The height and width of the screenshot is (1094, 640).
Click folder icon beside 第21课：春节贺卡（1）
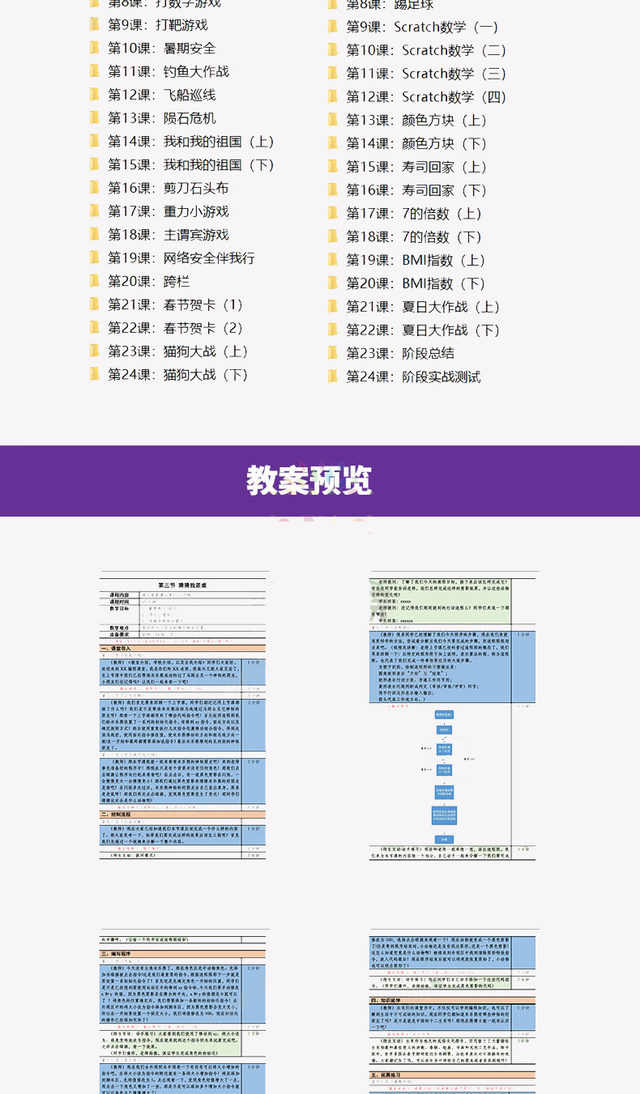[x=94, y=305]
